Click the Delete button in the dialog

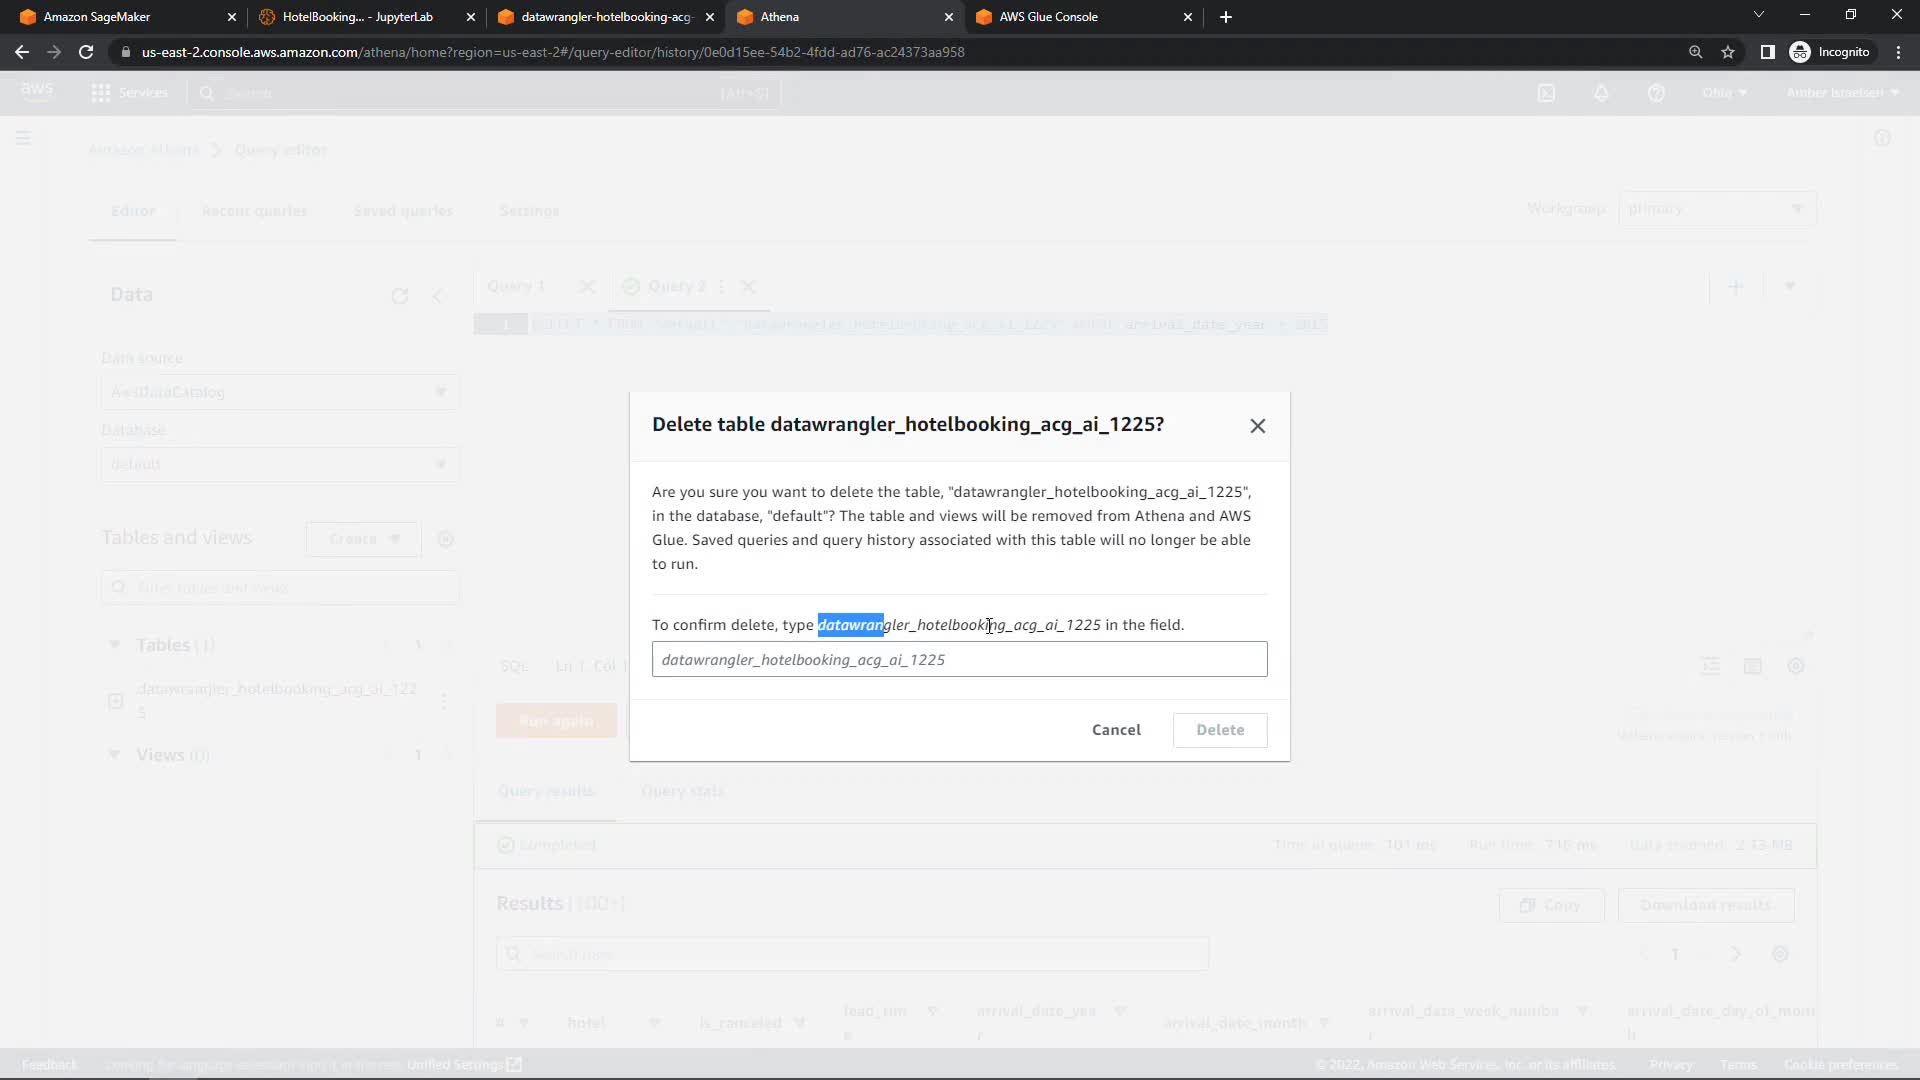click(x=1219, y=730)
